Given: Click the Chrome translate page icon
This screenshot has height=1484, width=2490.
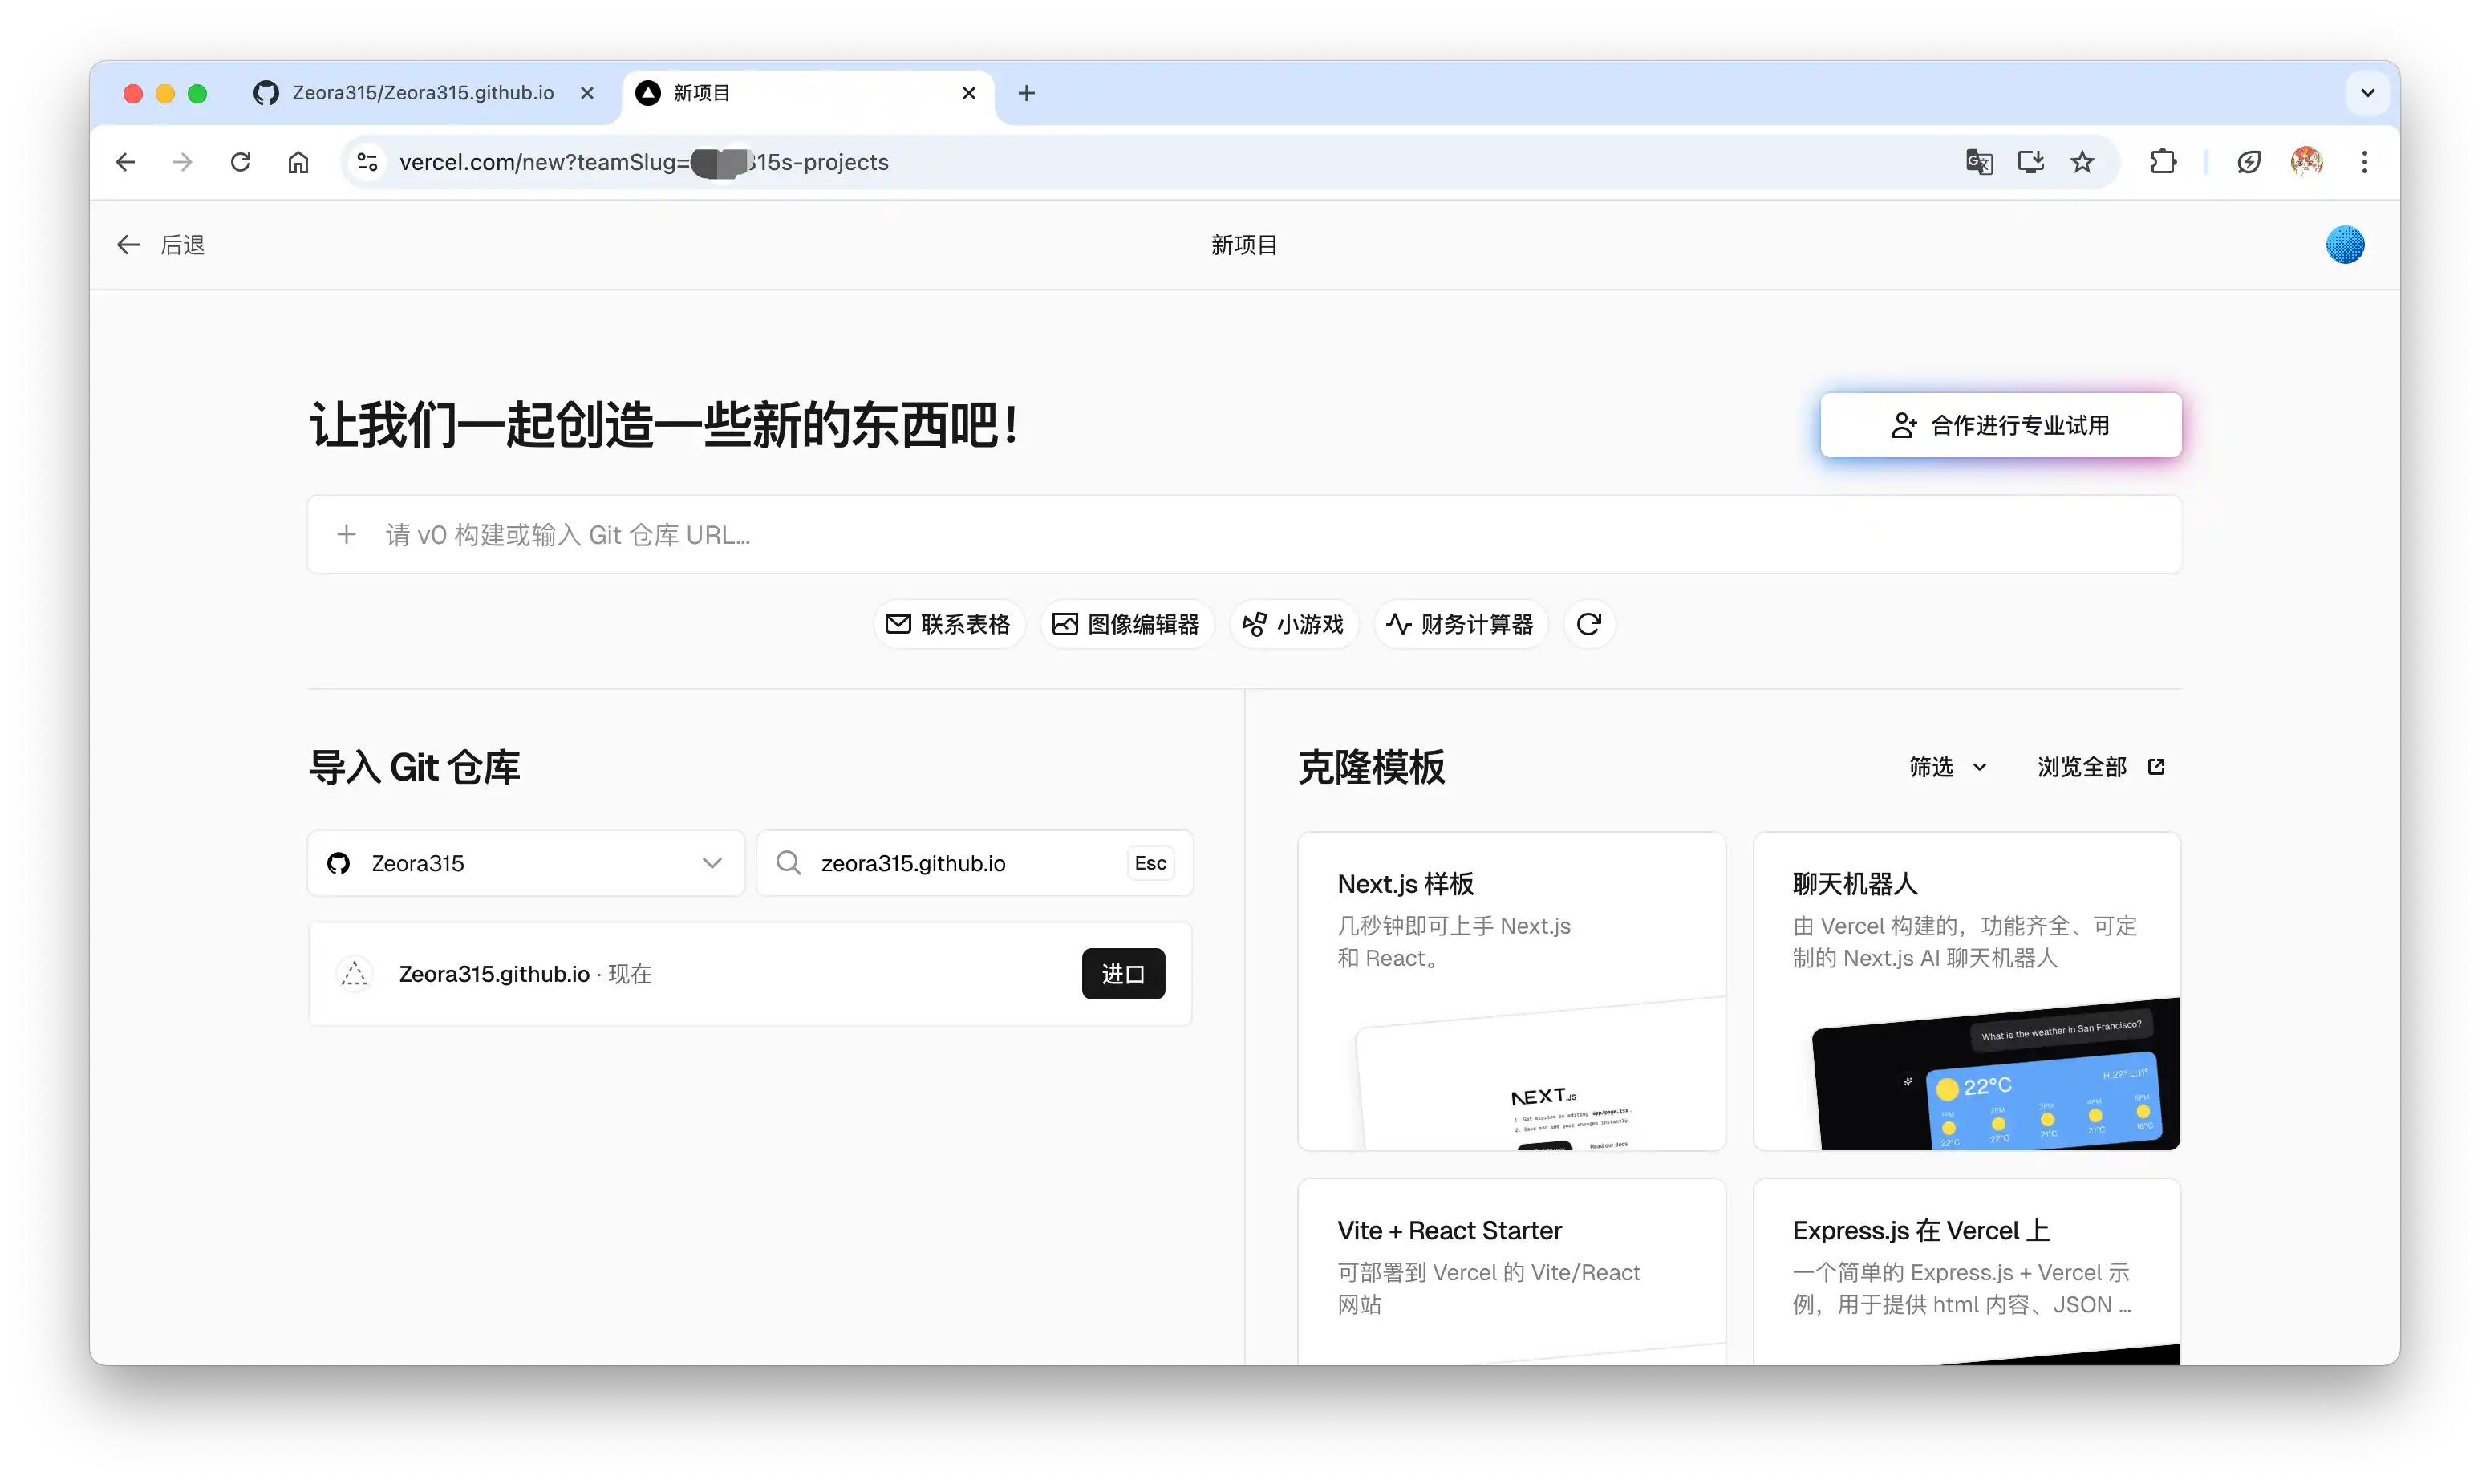Looking at the screenshot, I should point(1978,162).
